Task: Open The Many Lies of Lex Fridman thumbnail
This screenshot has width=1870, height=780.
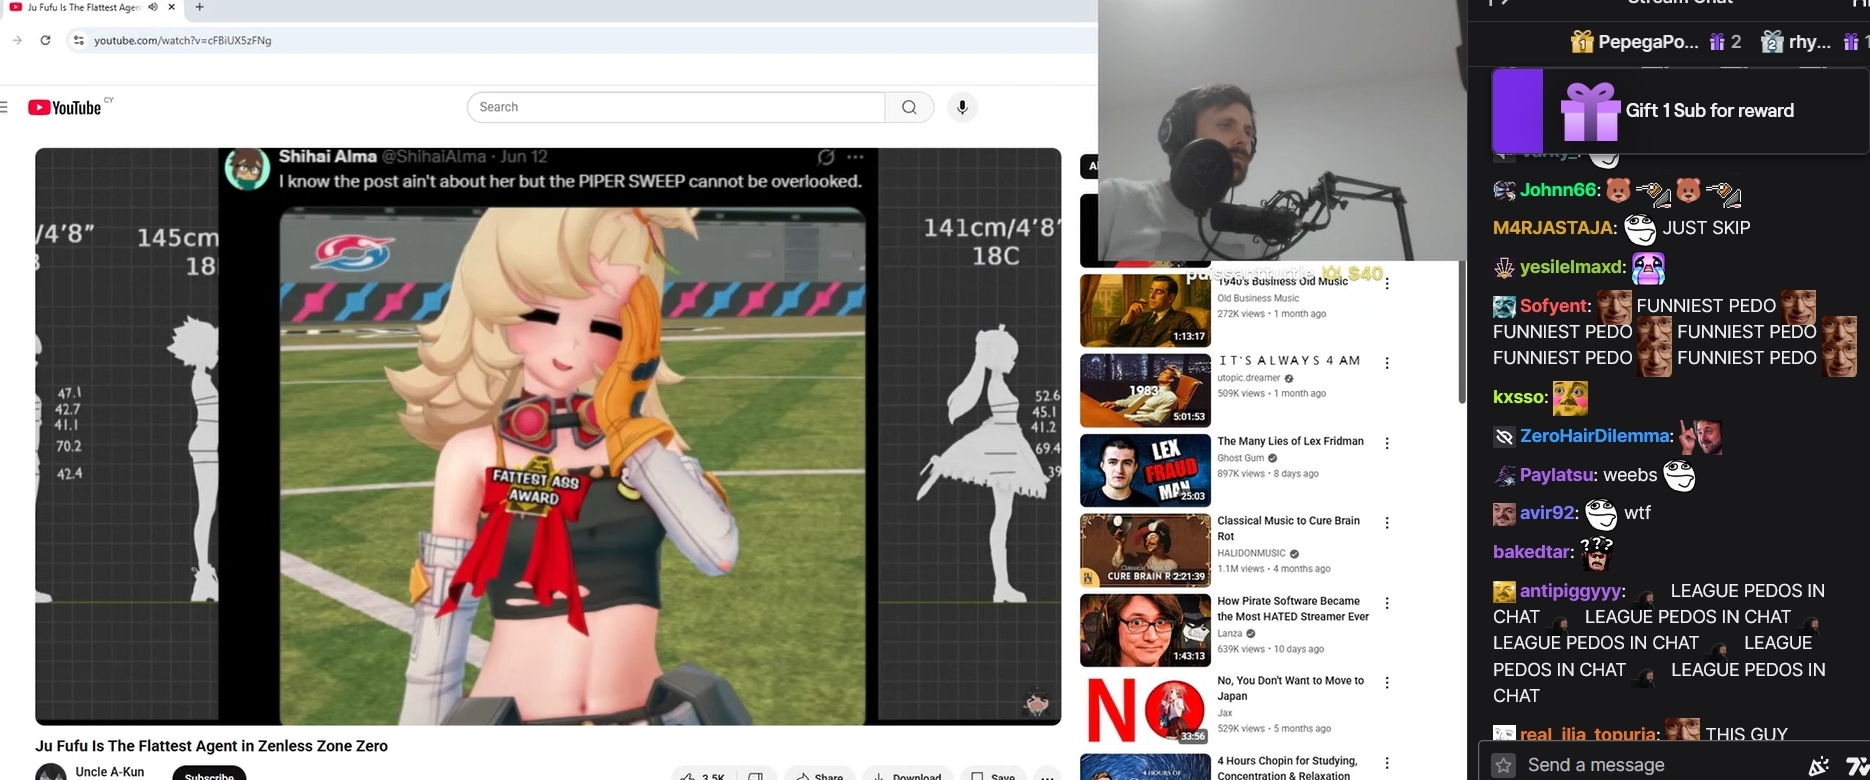Action: click(1145, 470)
